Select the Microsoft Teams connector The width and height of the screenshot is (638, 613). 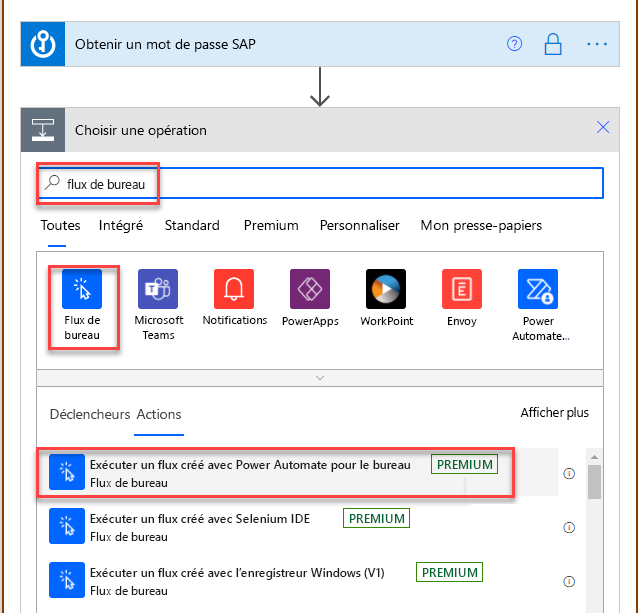[x=158, y=305]
